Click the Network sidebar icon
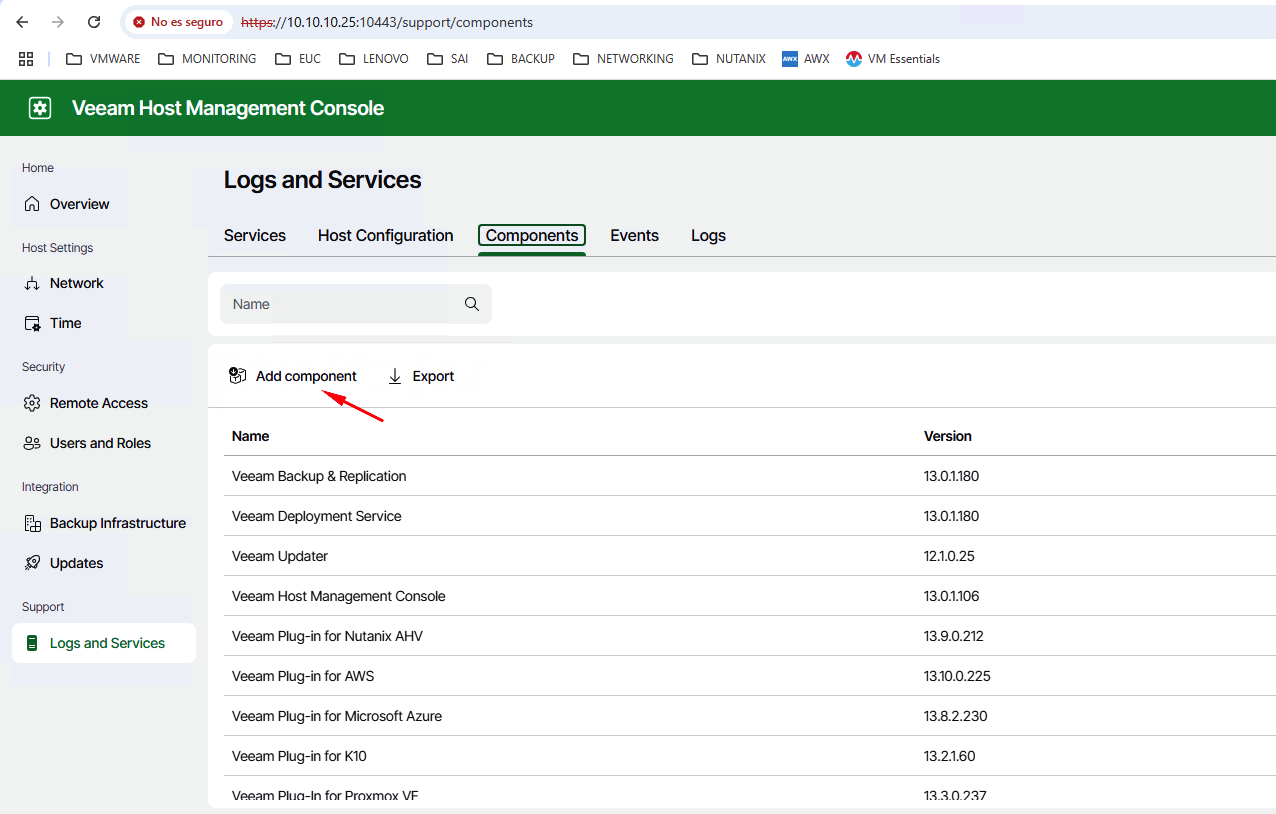 click(x=32, y=284)
